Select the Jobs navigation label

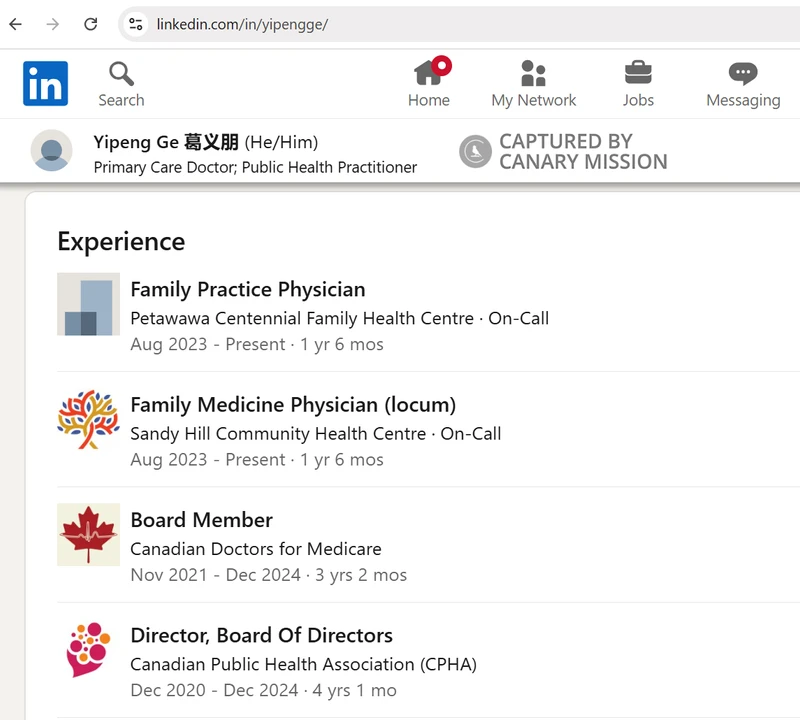click(638, 100)
